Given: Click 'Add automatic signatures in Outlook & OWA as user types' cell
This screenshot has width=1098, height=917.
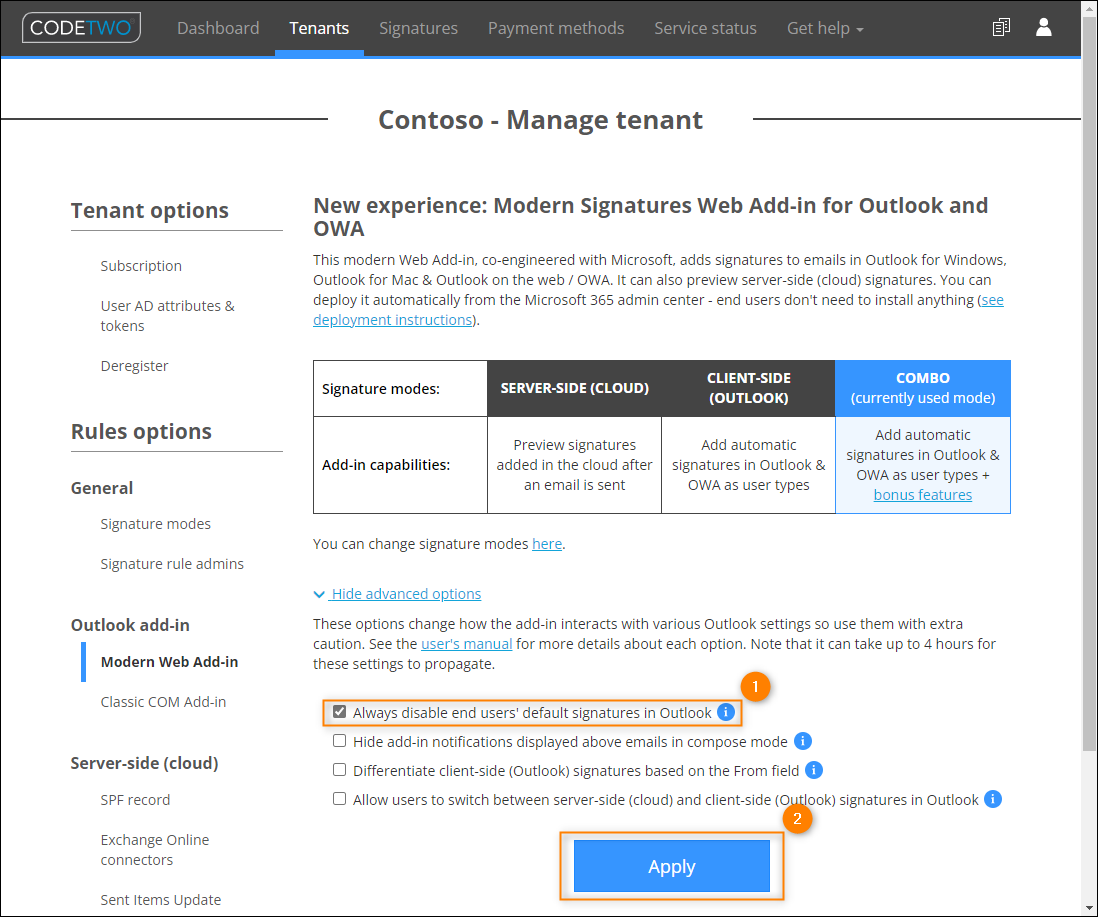Looking at the screenshot, I should click(749, 465).
